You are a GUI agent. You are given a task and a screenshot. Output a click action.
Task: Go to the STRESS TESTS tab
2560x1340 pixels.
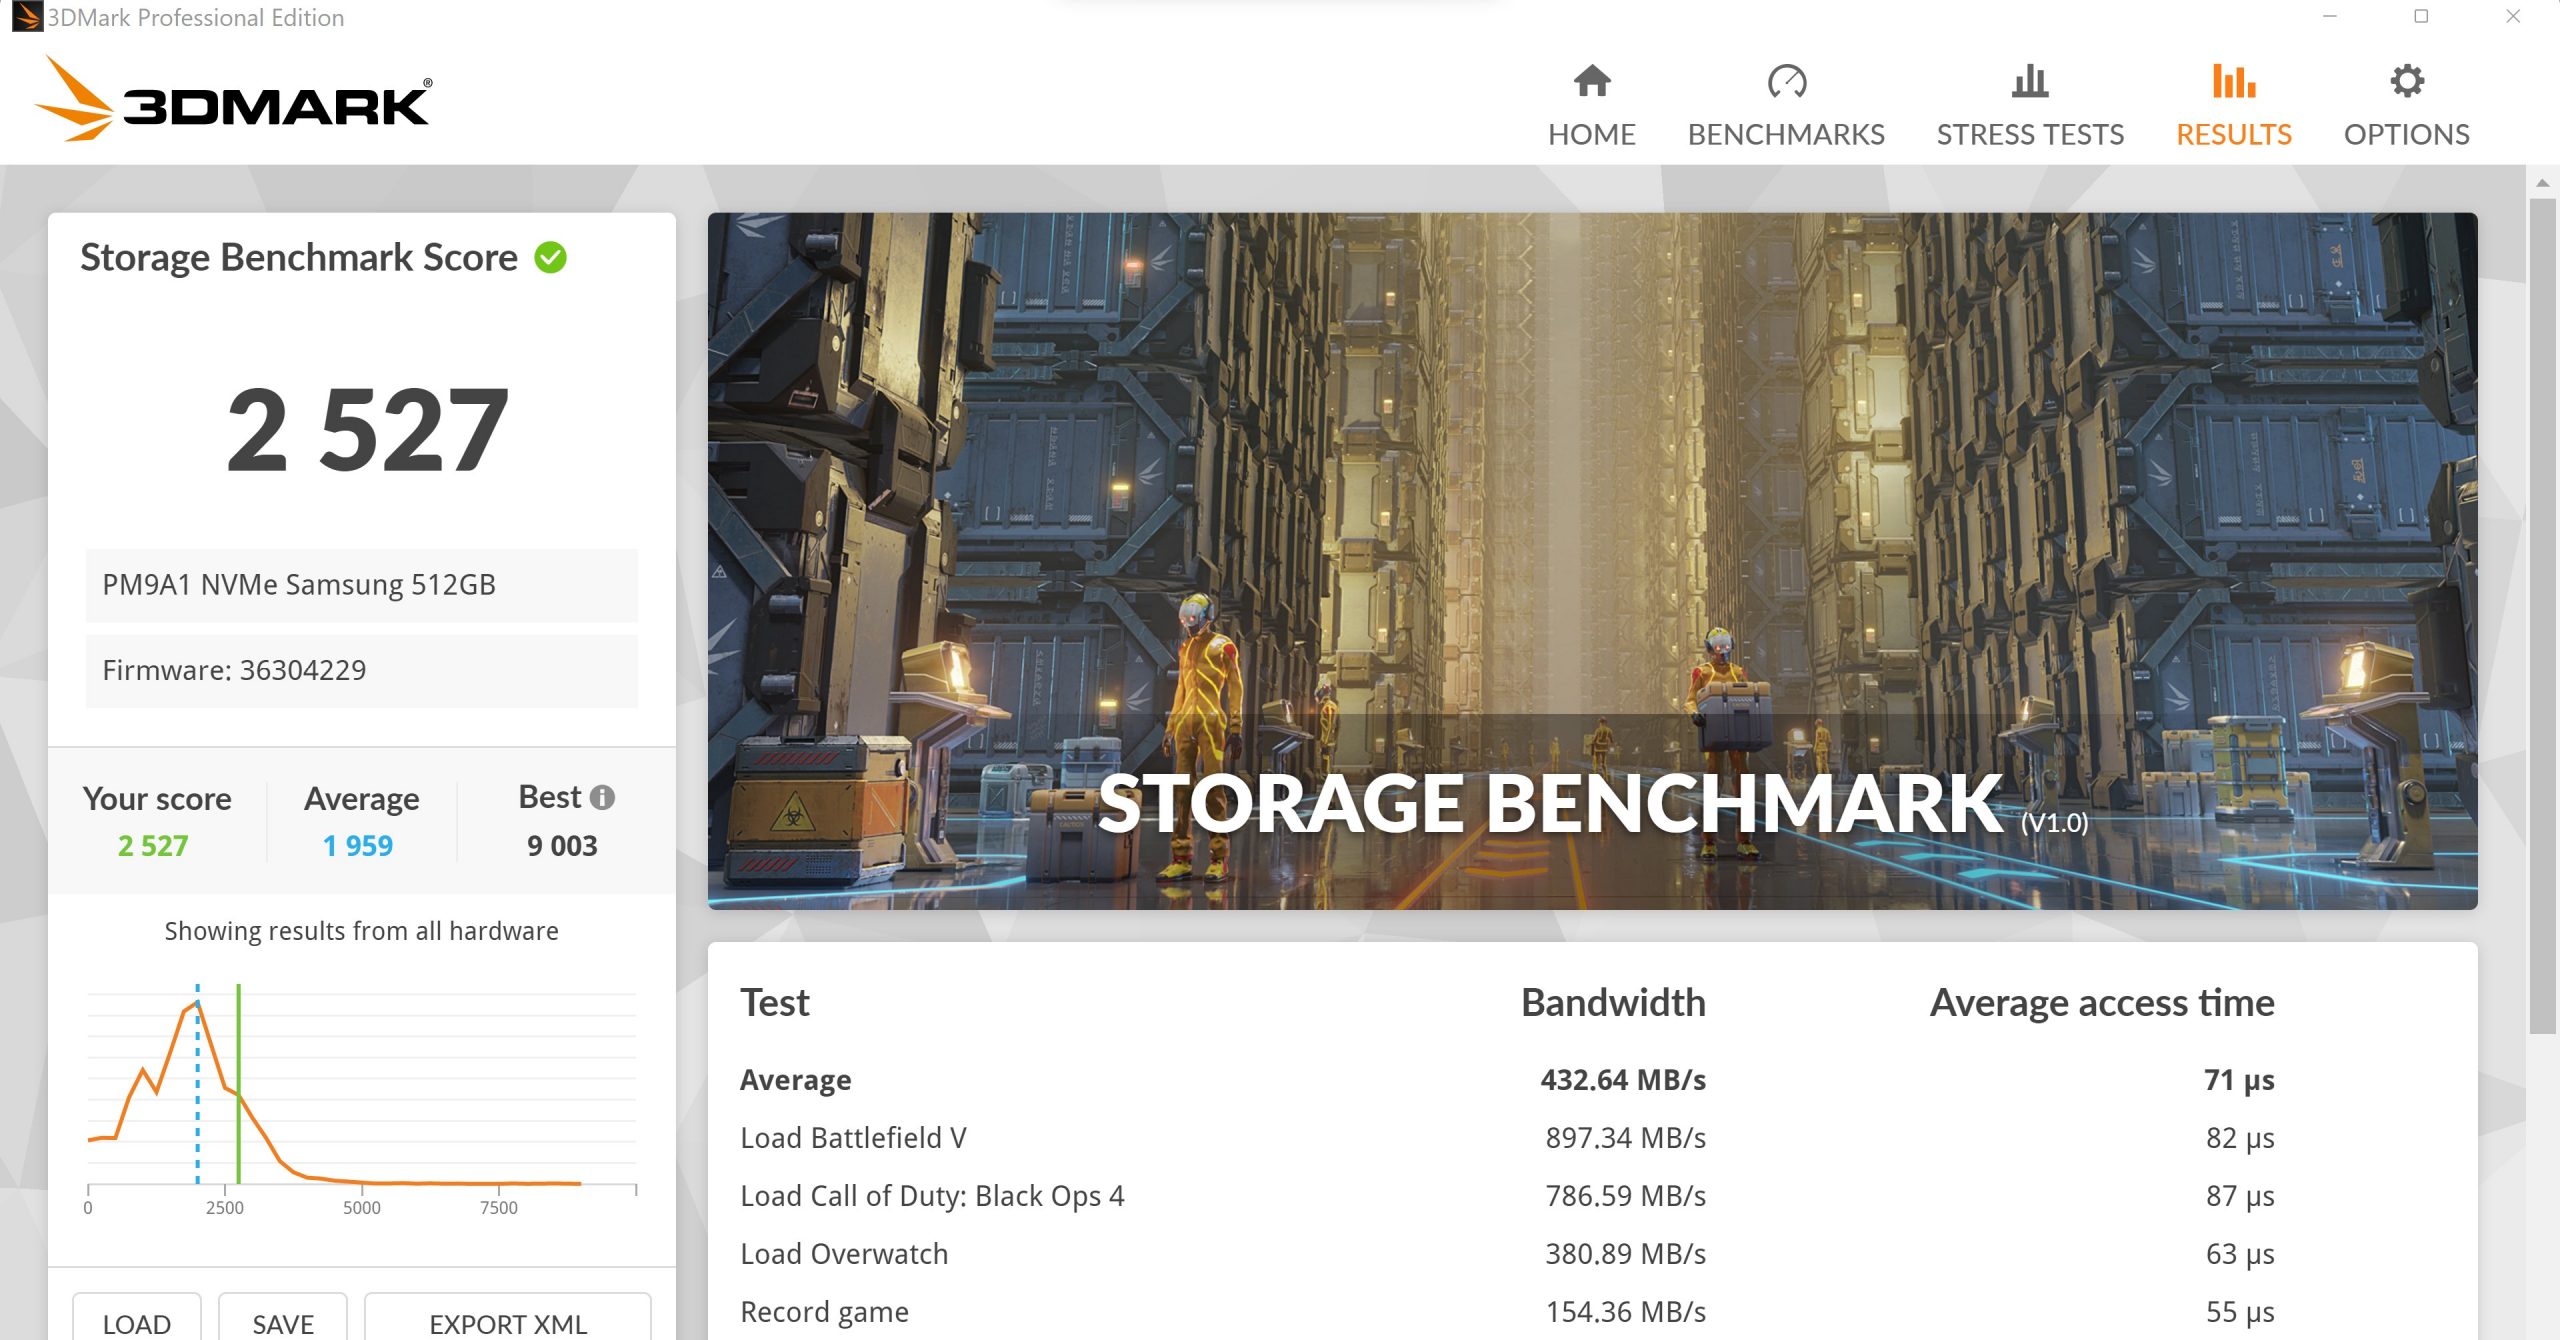2029,106
